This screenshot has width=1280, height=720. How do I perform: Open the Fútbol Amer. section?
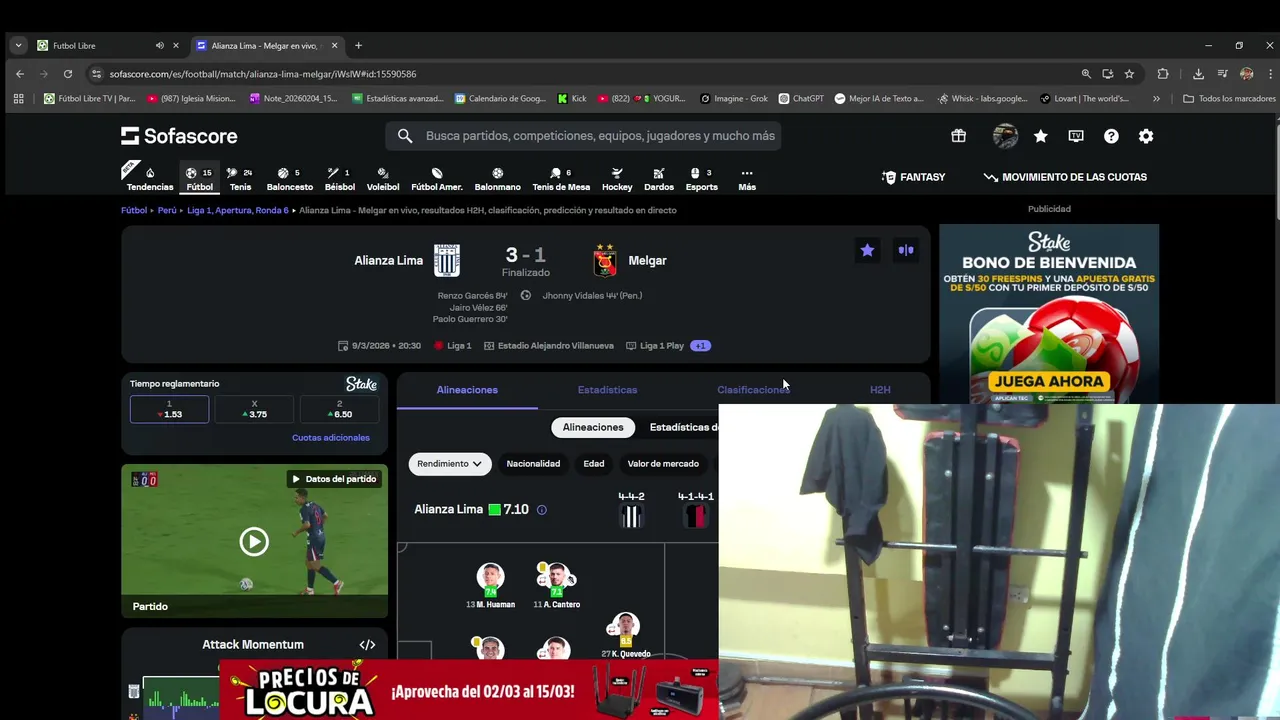tap(437, 178)
